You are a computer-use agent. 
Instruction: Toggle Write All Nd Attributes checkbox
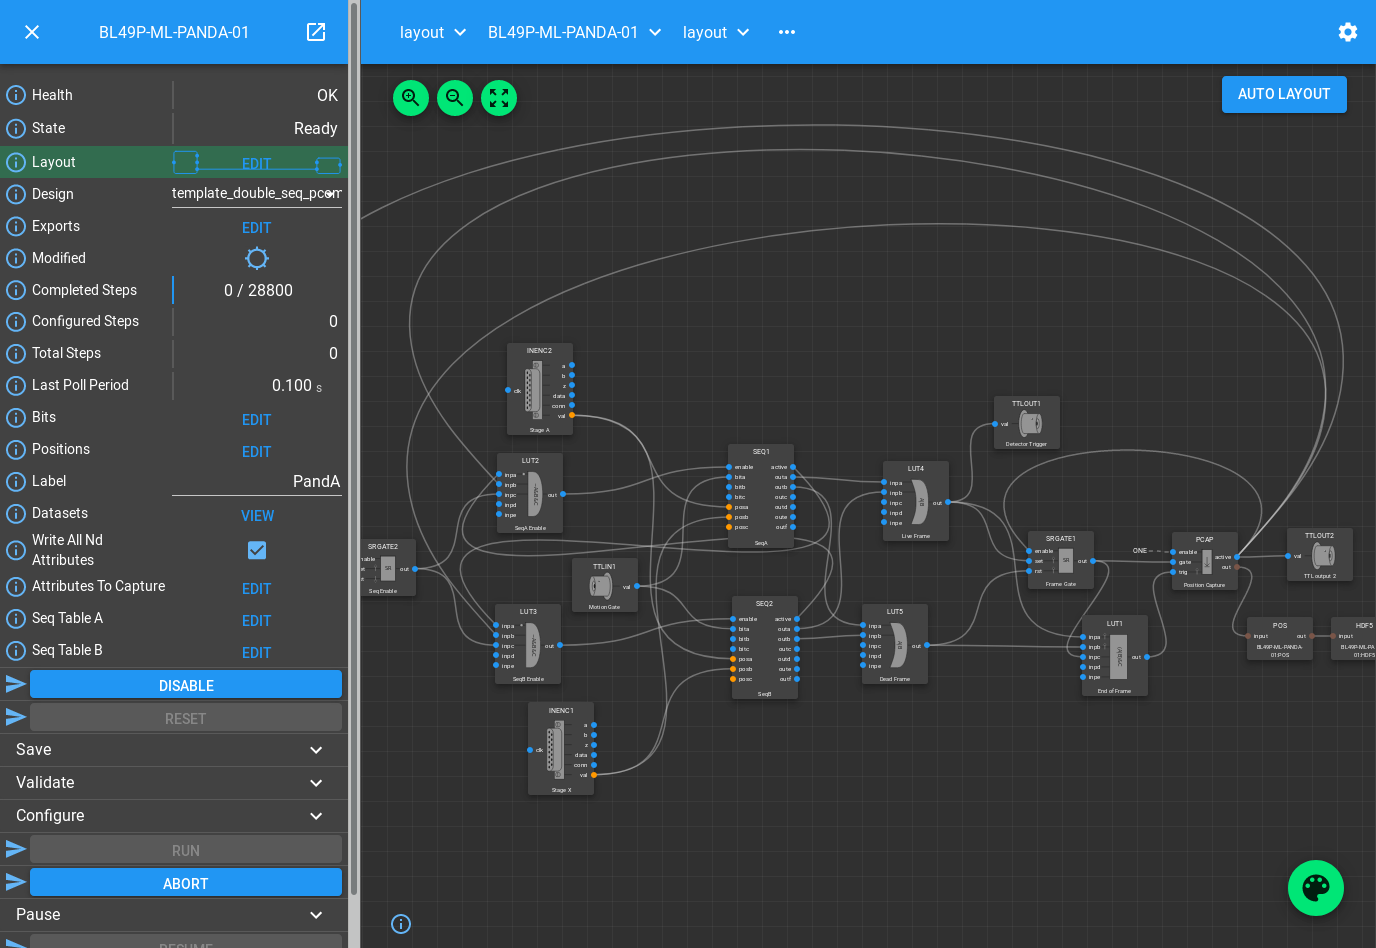257,550
